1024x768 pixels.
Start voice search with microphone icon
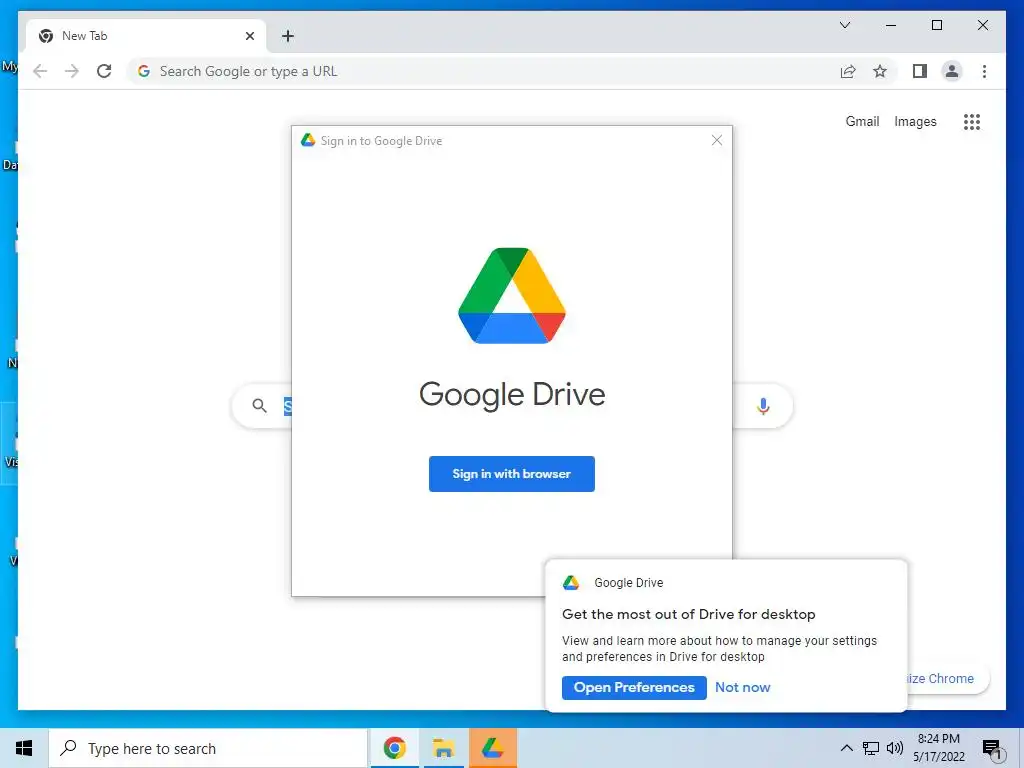[x=763, y=406]
